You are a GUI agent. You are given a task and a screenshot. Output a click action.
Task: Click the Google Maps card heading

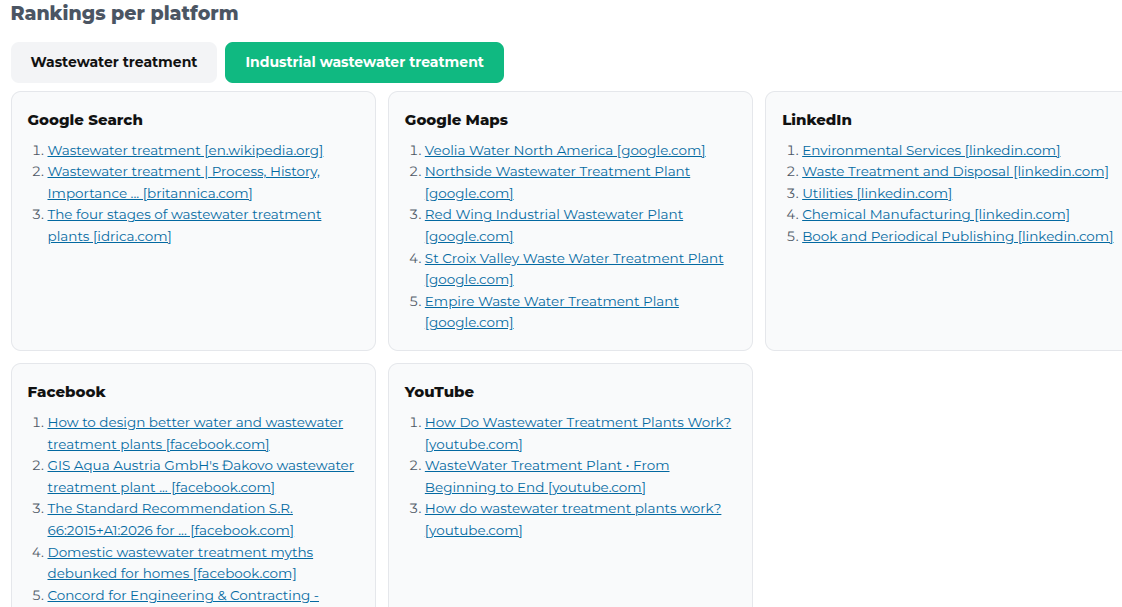pyautogui.click(x=457, y=120)
